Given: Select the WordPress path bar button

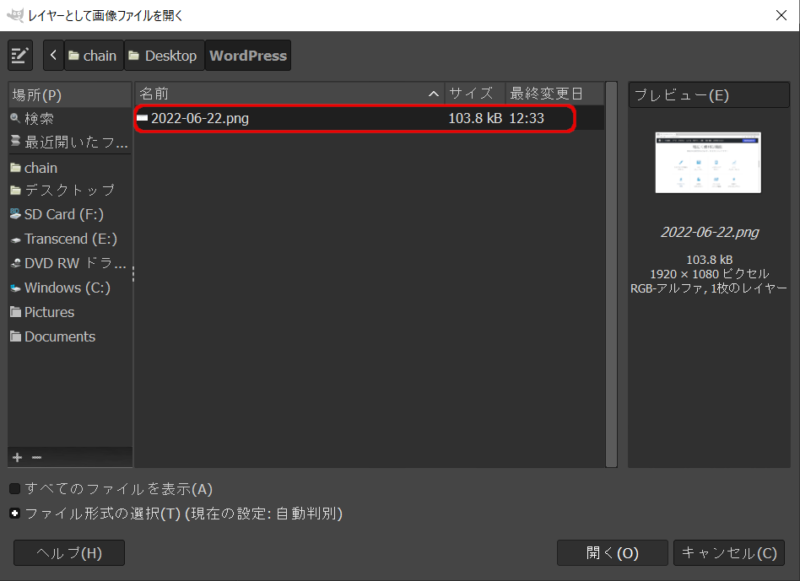Looking at the screenshot, I should click(x=248, y=55).
